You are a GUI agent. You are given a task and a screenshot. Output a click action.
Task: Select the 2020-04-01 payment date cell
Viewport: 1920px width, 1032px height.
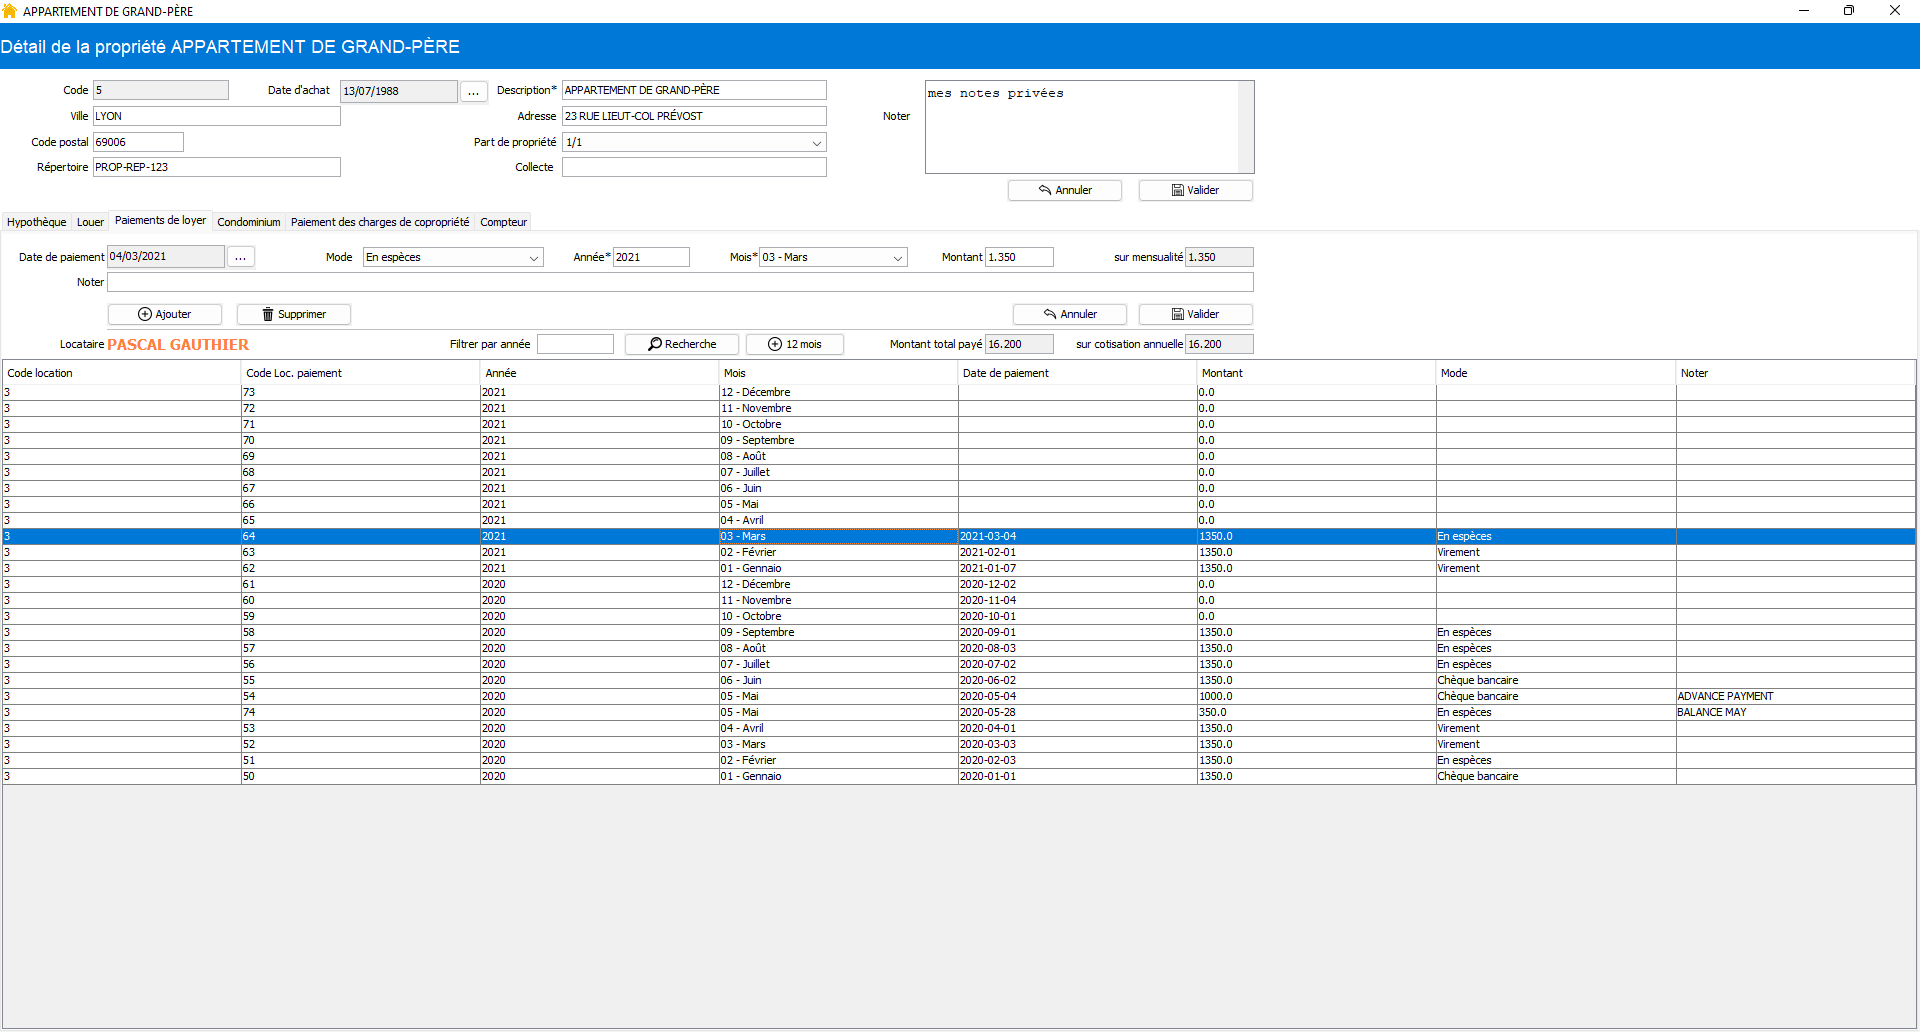1077,728
